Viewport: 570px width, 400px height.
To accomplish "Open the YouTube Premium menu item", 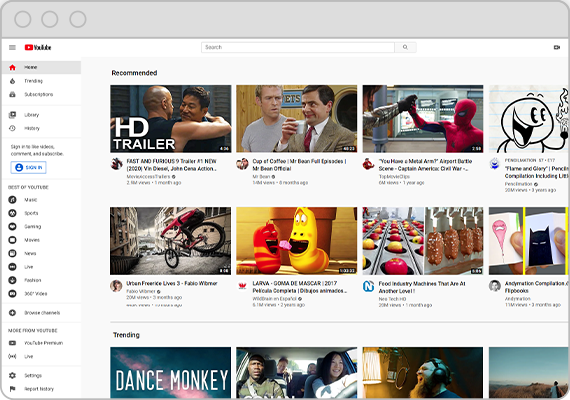I will pyautogui.click(x=41, y=343).
